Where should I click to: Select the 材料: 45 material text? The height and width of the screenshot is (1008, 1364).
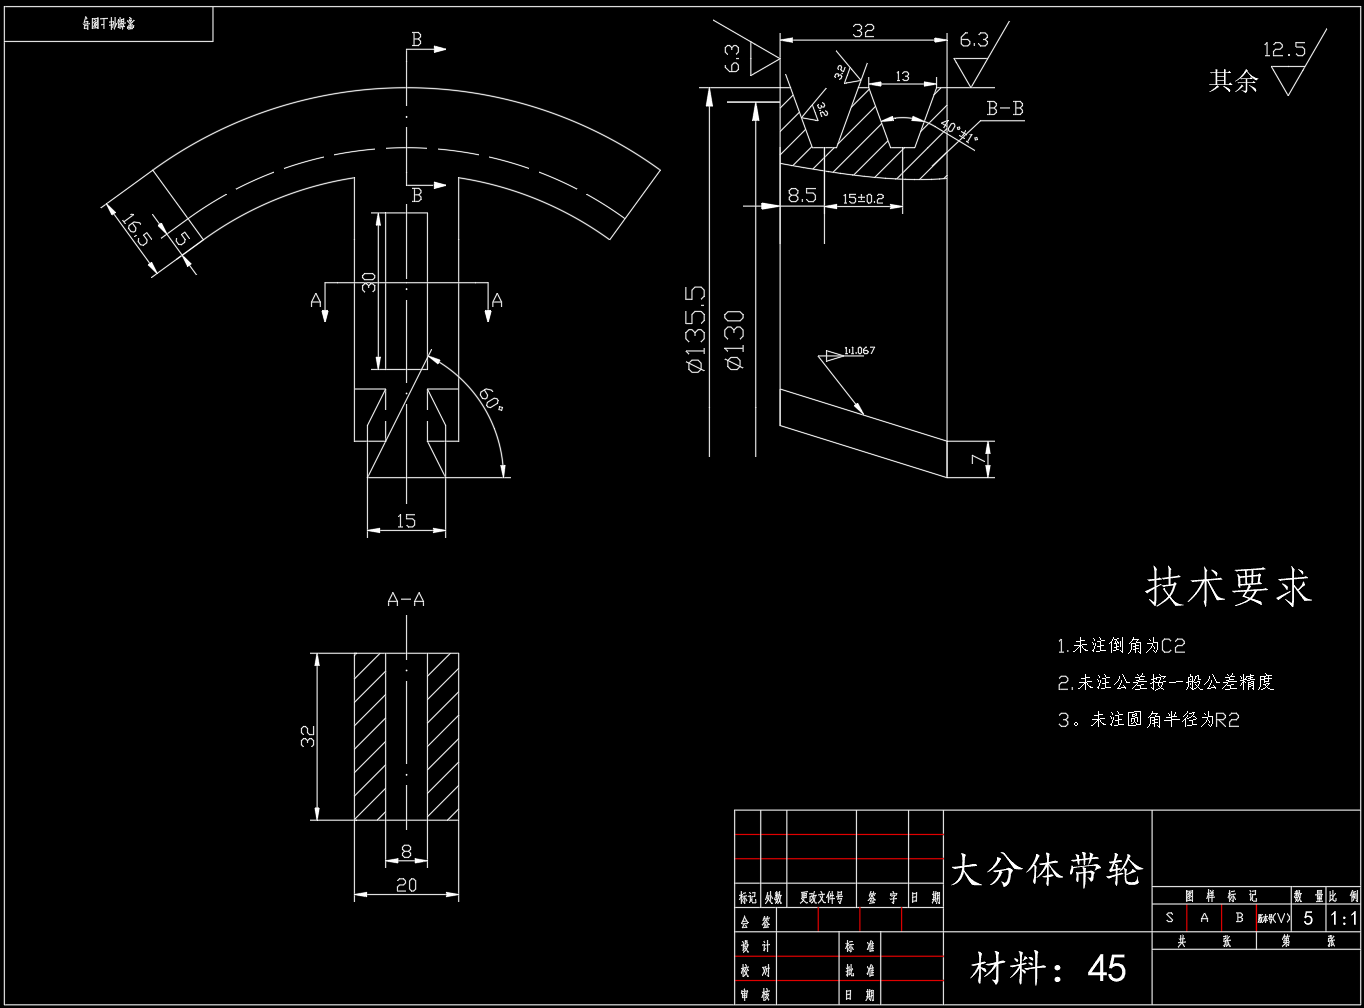[x=1048, y=968]
